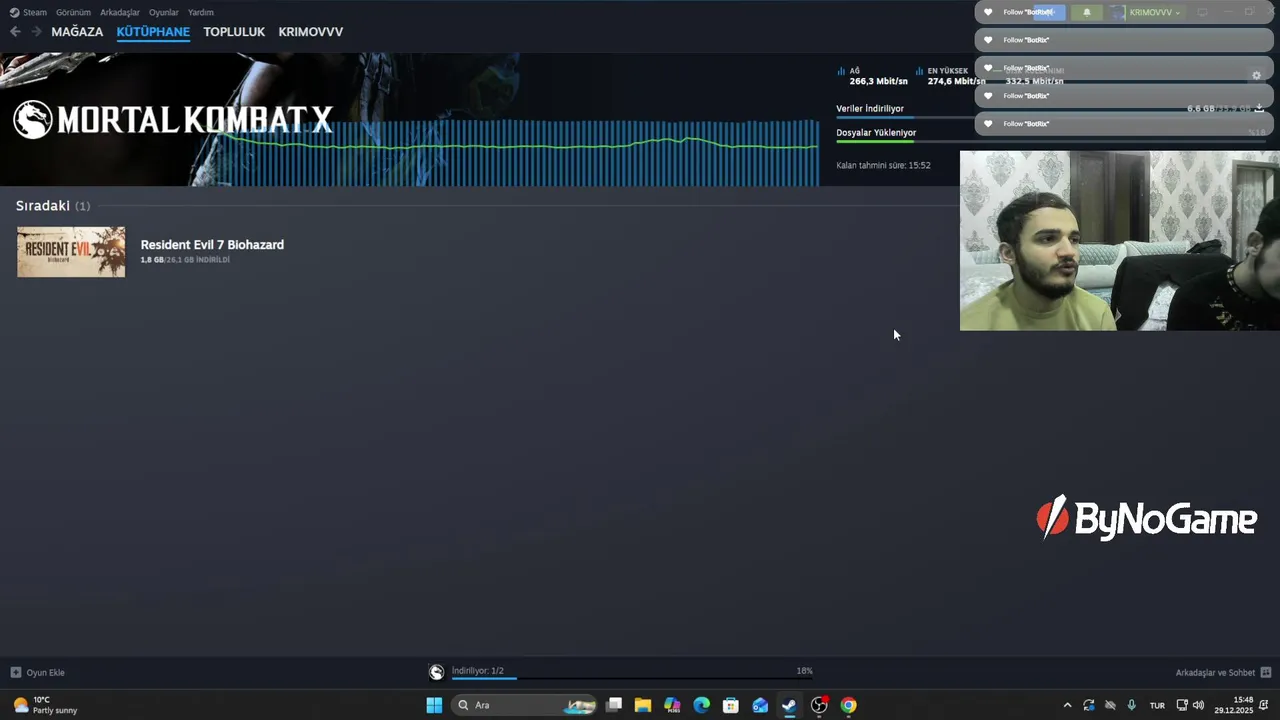Click the friends chat icon

tap(1266, 673)
